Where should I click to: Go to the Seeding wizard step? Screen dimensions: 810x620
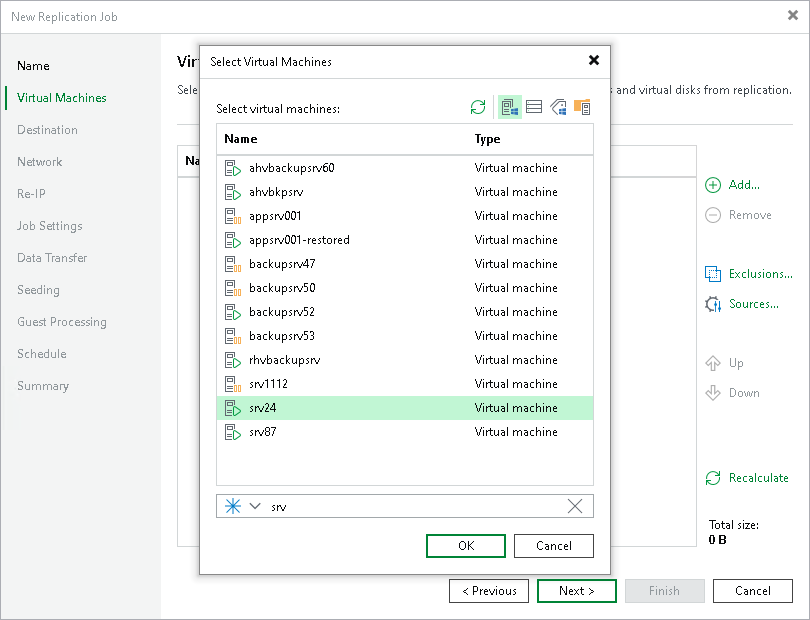(x=38, y=290)
